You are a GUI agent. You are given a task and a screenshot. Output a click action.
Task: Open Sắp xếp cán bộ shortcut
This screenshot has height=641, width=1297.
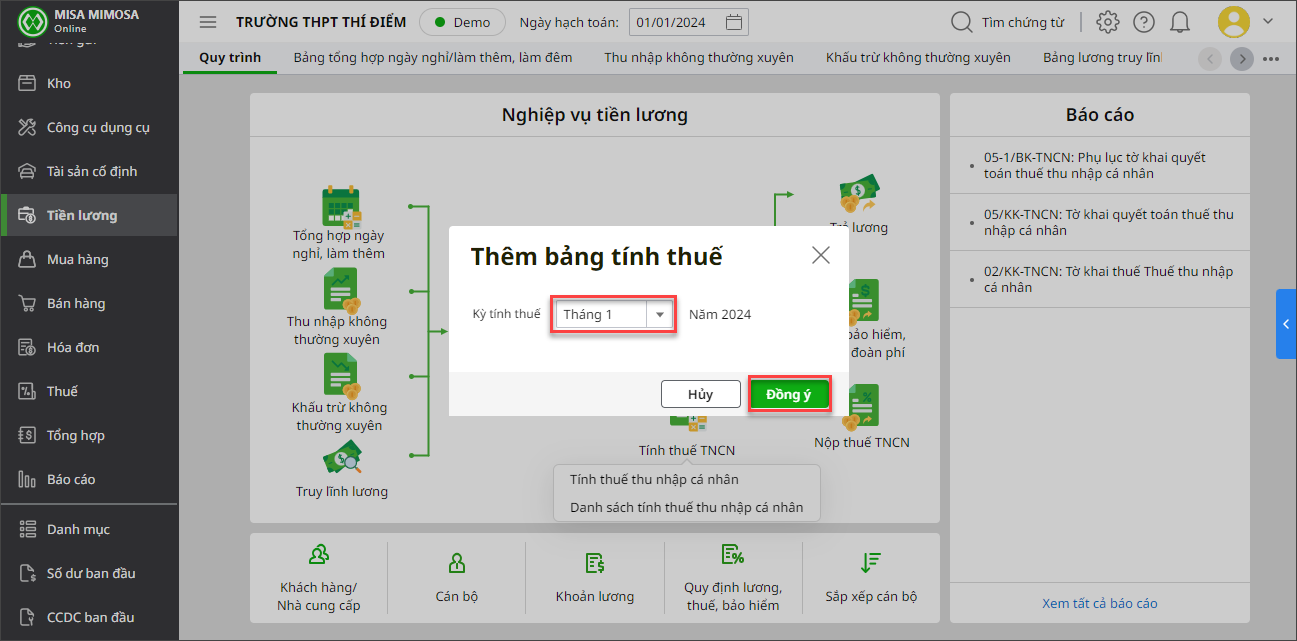point(871,578)
